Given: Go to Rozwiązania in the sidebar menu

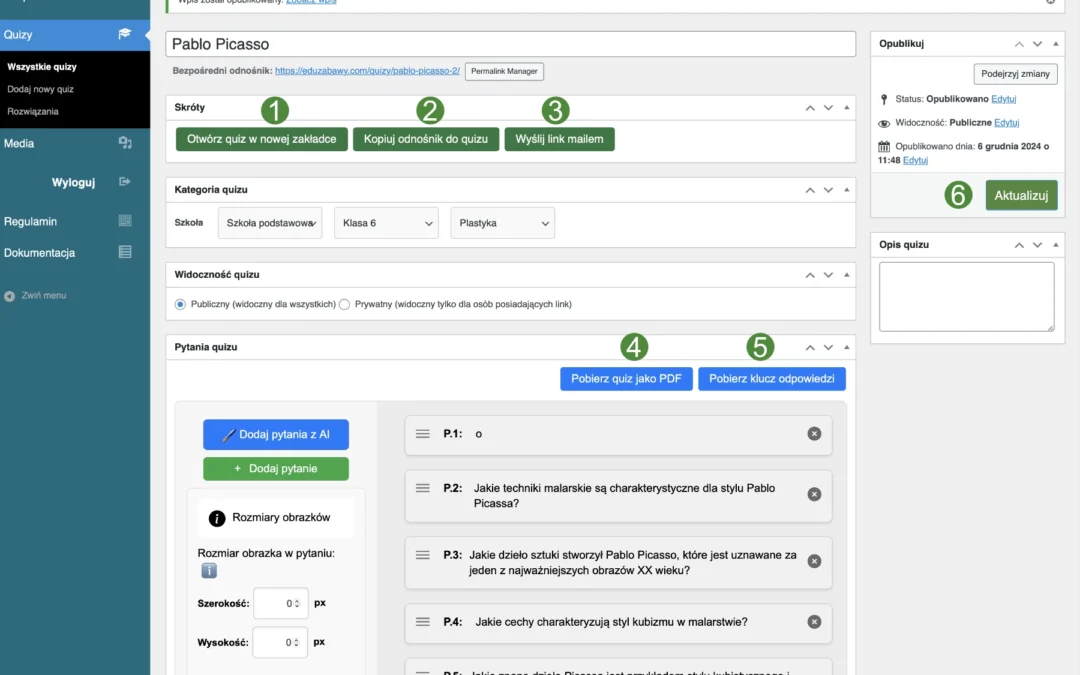Looking at the screenshot, I should pyautogui.click(x=33, y=111).
